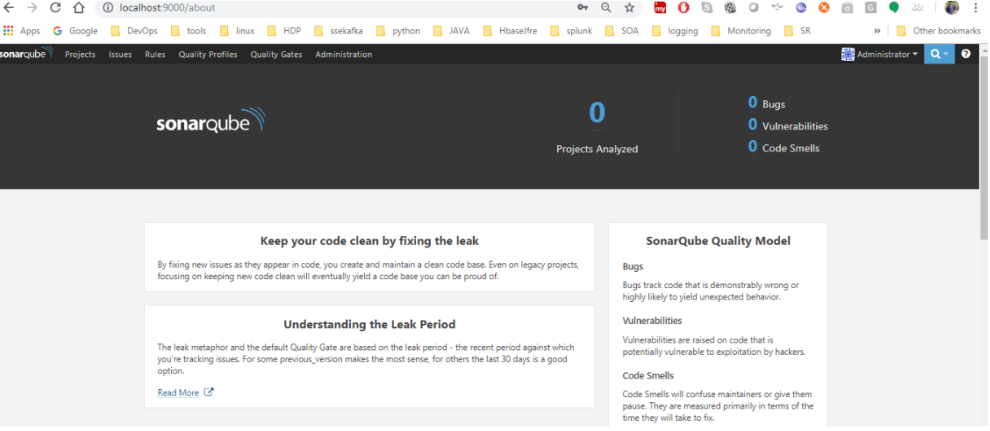Open Quality Gates
The width and height of the screenshot is (990, 431).
click(276, 54)
